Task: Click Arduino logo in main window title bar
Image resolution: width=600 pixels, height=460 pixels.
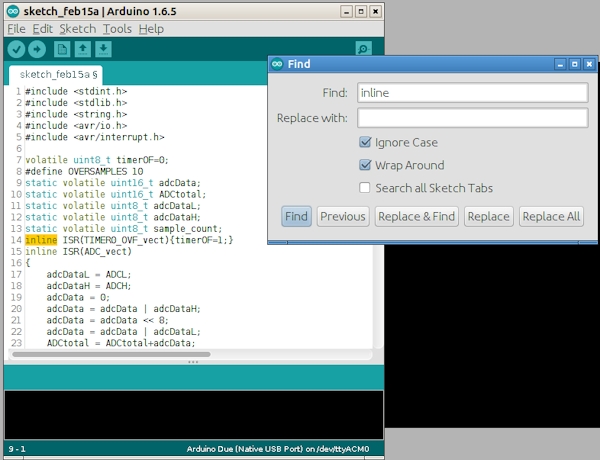Action: coord(13,11)
